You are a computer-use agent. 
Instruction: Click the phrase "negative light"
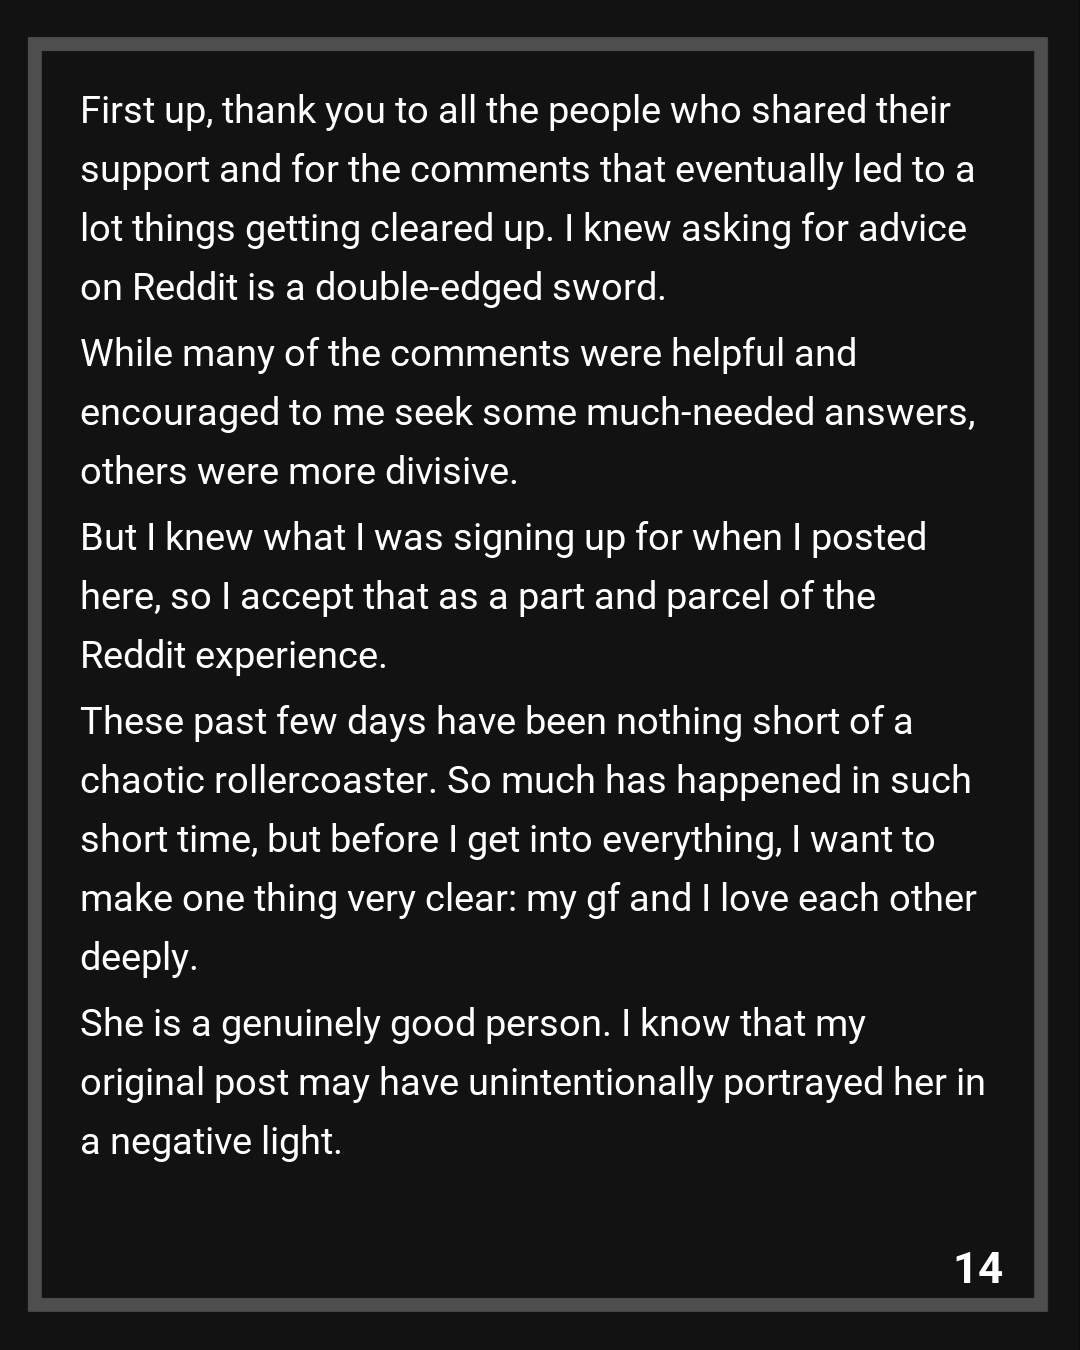[225, 1142]
